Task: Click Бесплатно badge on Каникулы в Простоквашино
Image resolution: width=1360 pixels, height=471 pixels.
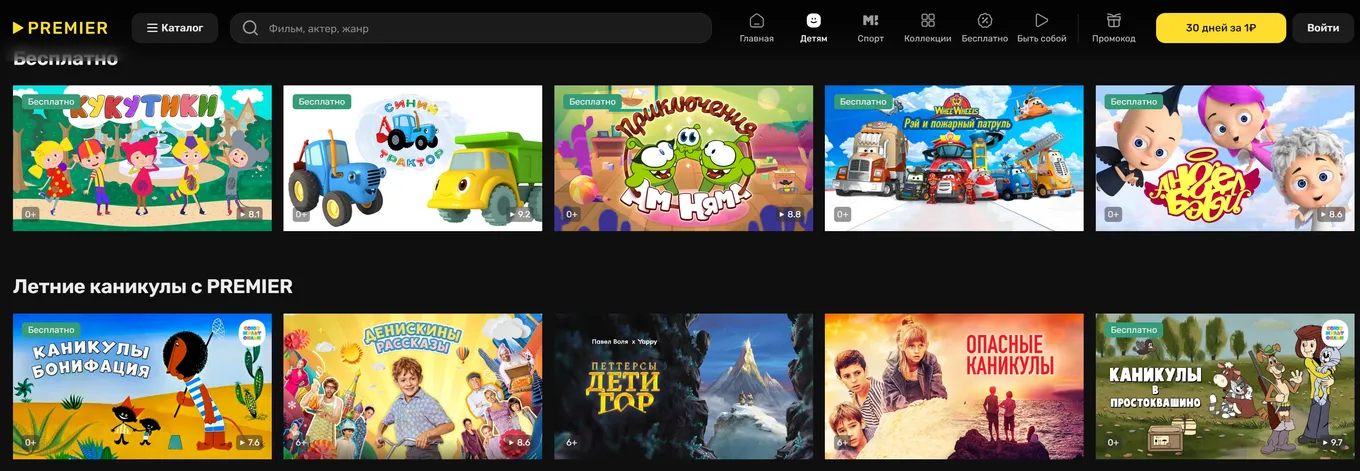Action: pos(1134,330)
